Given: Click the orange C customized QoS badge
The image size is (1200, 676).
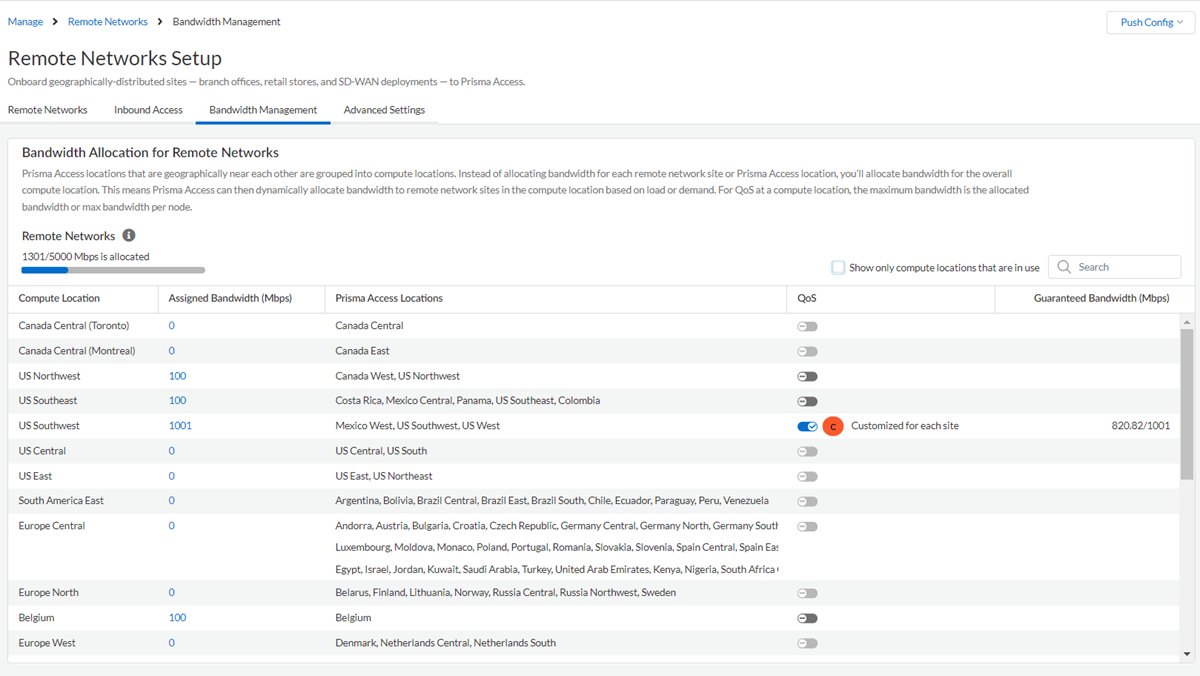Looking at the screenshot, I should [833, 426].
